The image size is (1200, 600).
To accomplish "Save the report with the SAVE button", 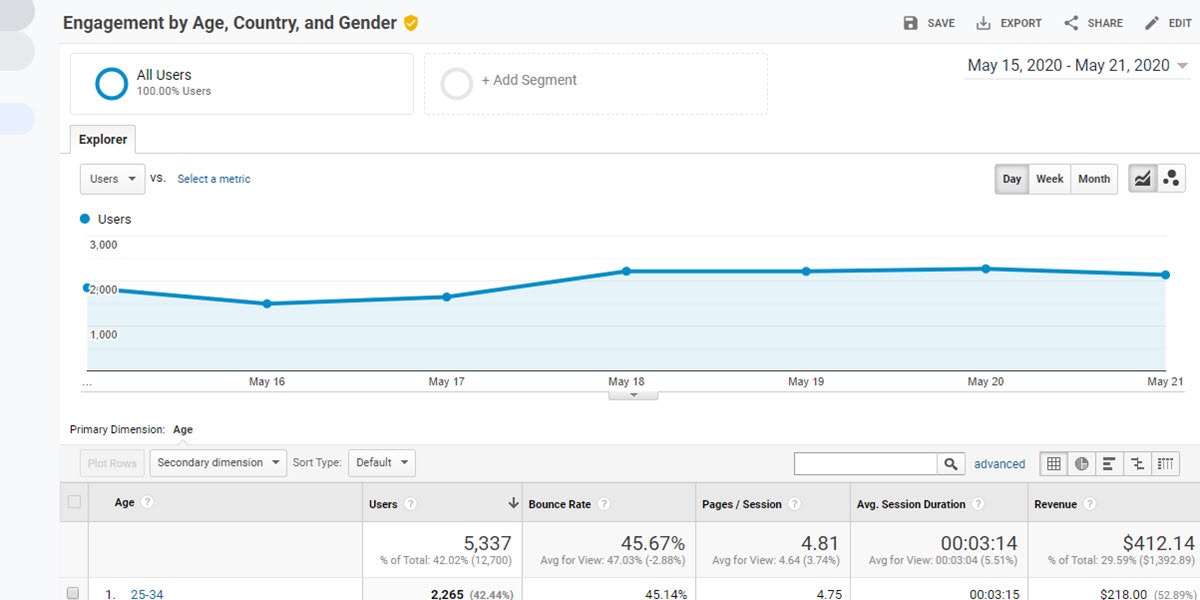I will click(x=929, y=23).
